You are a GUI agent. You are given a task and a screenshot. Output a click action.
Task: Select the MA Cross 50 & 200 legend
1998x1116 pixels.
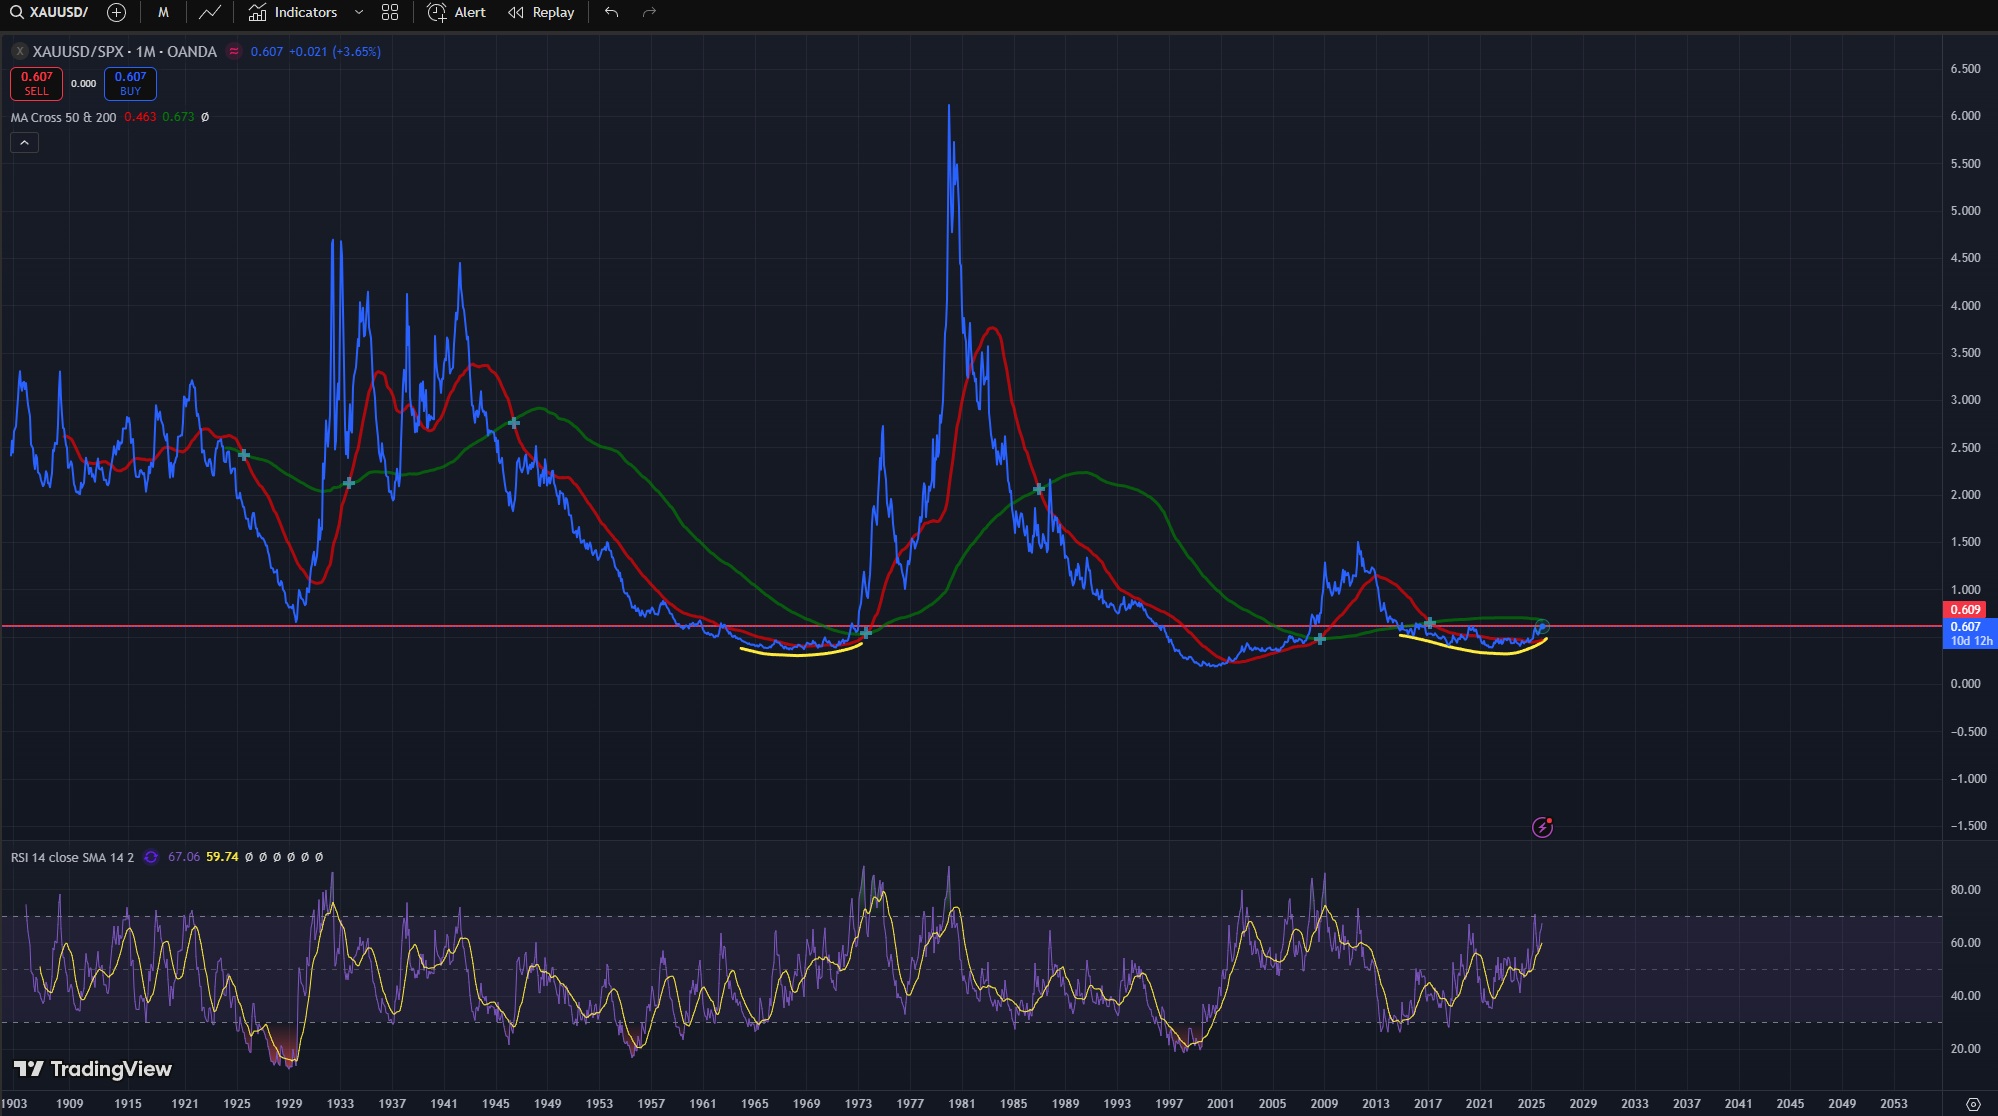tap(63, 117)
